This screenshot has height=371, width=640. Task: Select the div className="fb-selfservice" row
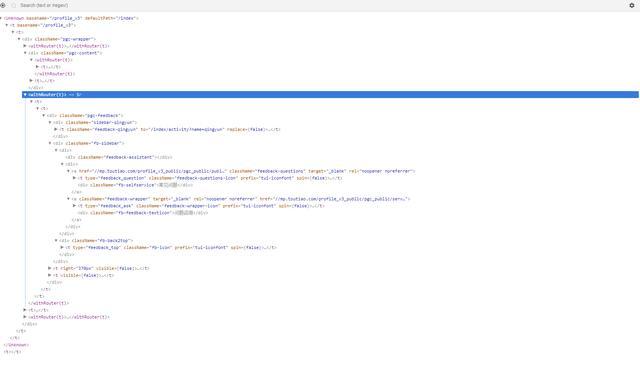pos(135,185)
